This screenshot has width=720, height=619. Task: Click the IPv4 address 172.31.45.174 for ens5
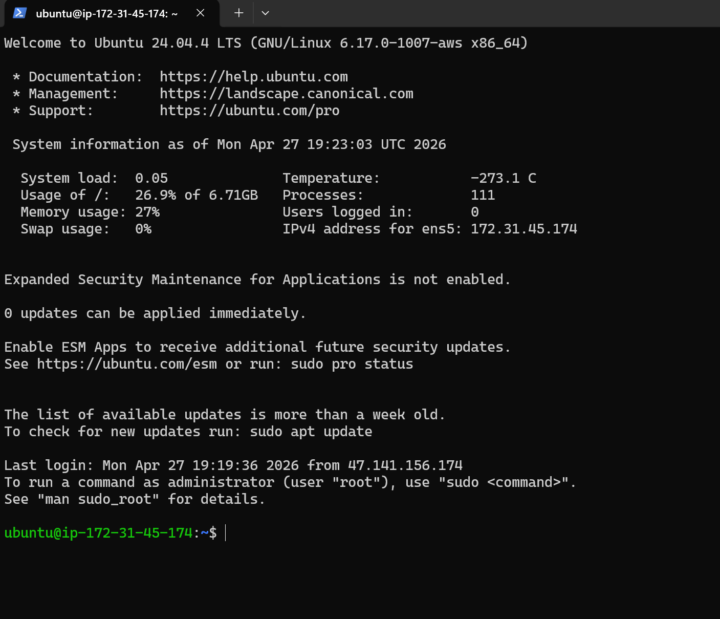[x=523, y=229]
